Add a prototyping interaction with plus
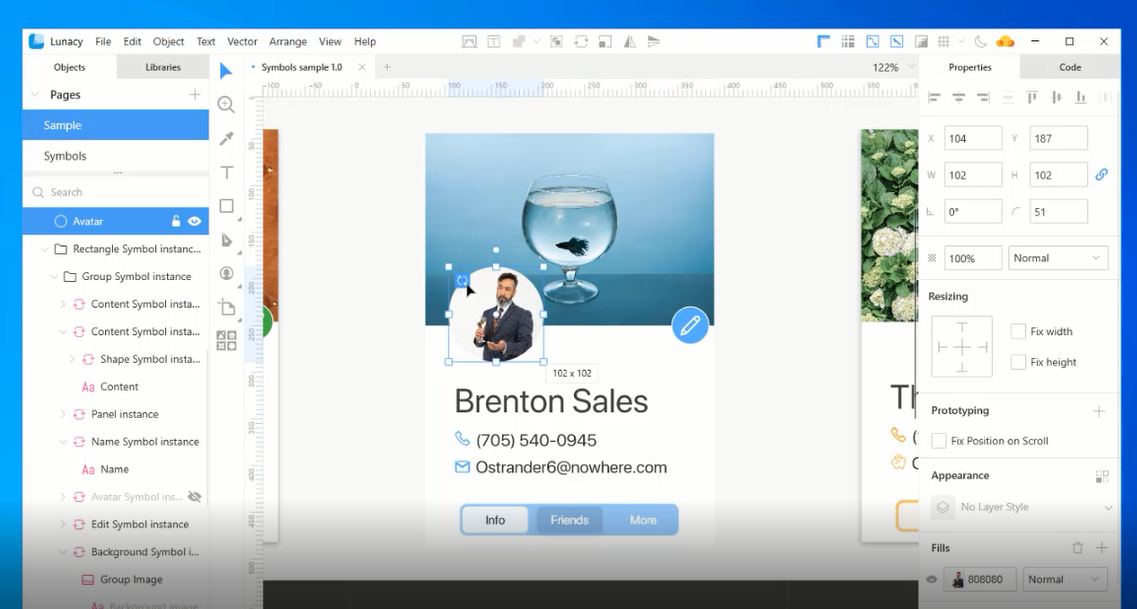This screenshot has width=1137, height=609. pyautogui.click(x=1099, y=411)
